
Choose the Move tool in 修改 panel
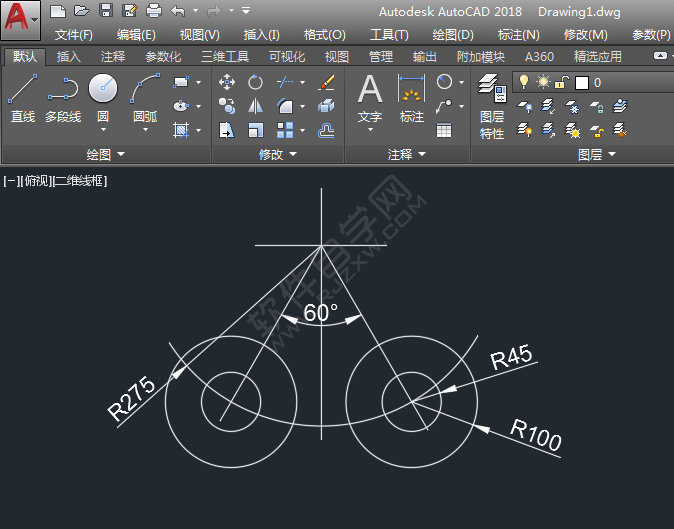(227, 82)
